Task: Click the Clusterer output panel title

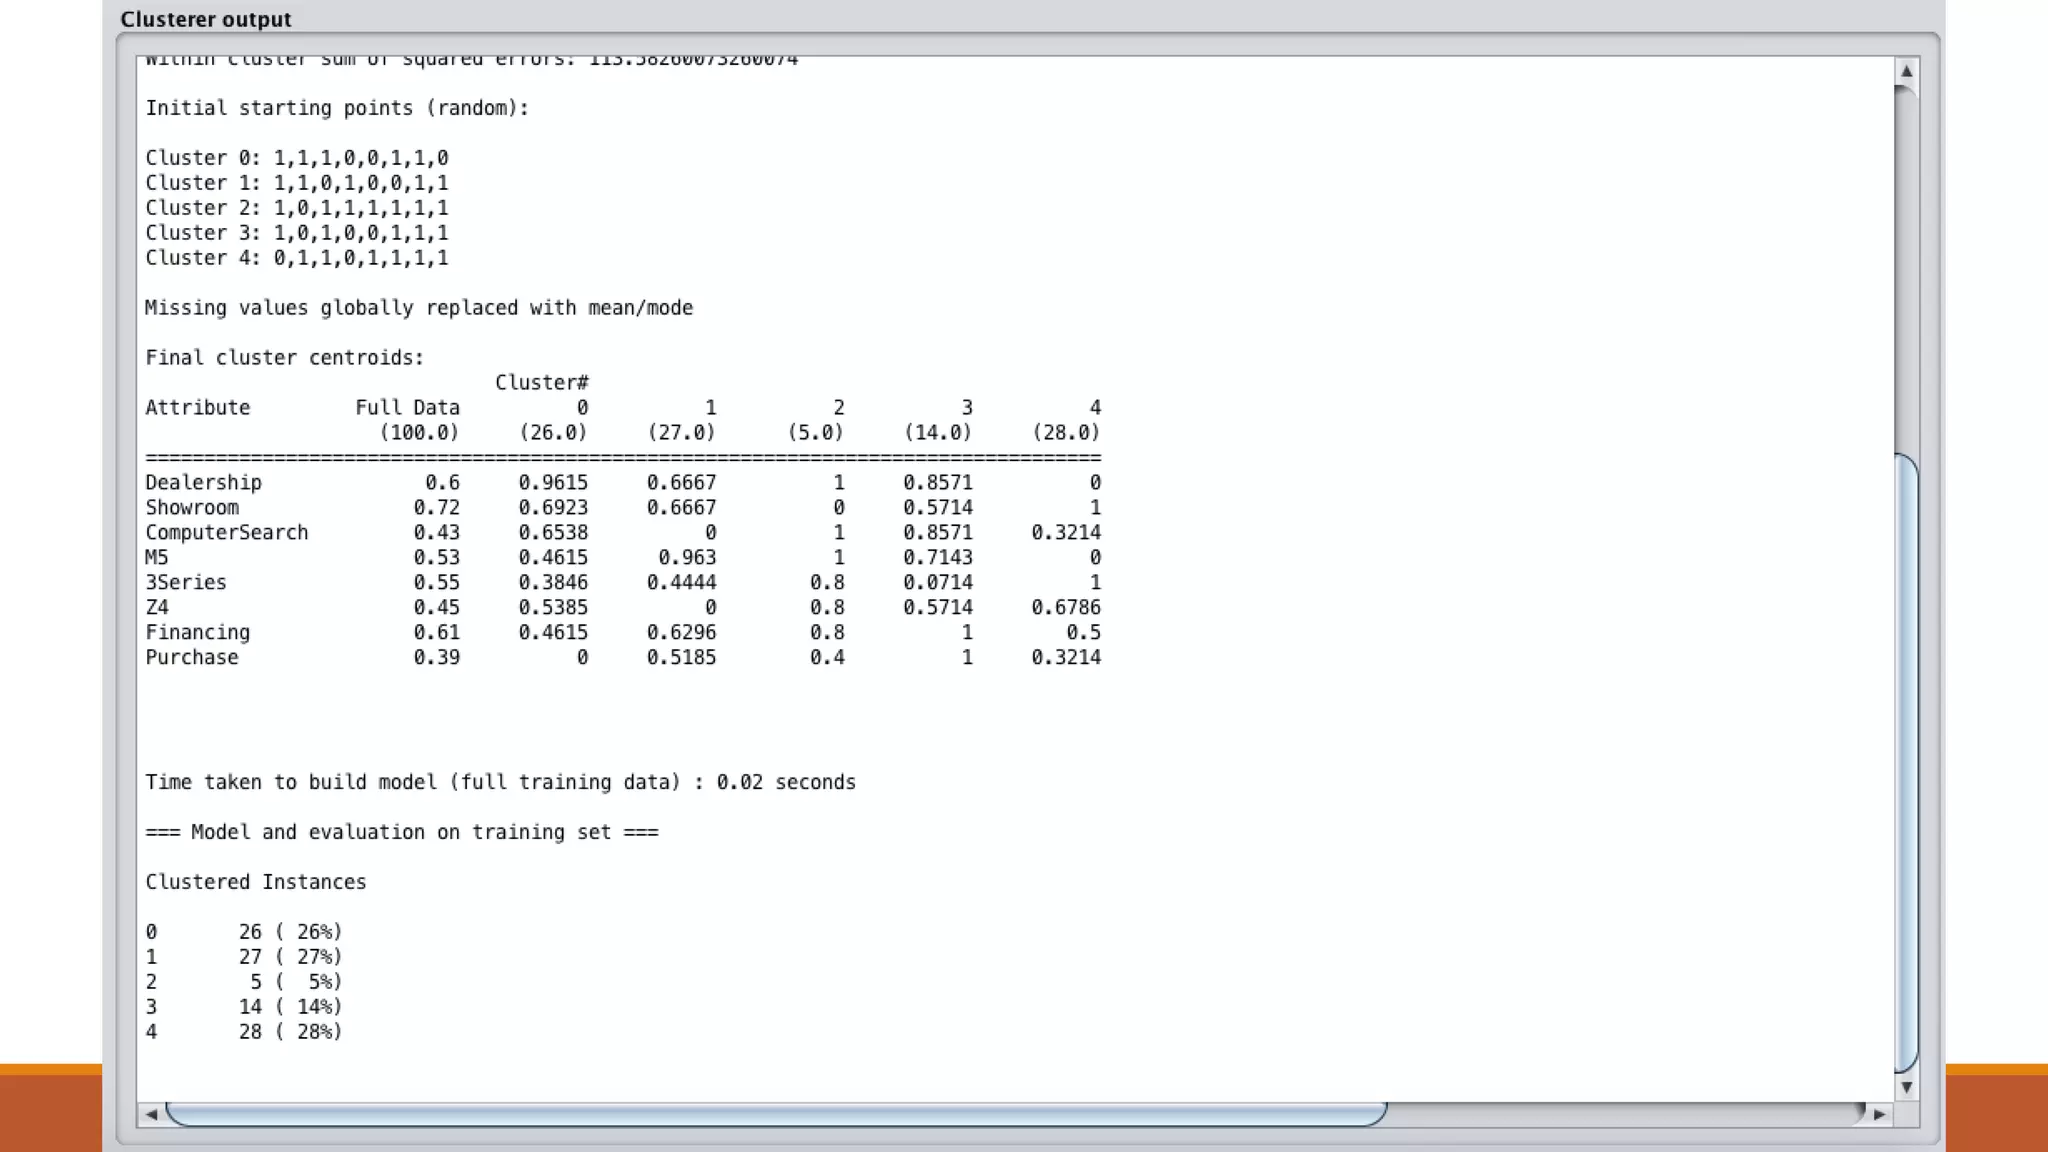Action: pos(206,19)
